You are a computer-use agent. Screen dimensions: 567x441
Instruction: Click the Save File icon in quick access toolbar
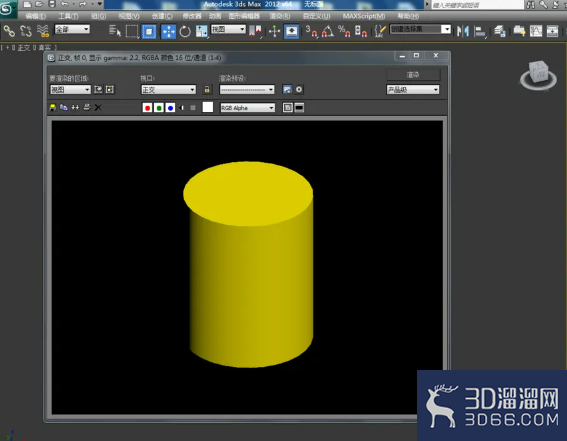coord(52,4)
